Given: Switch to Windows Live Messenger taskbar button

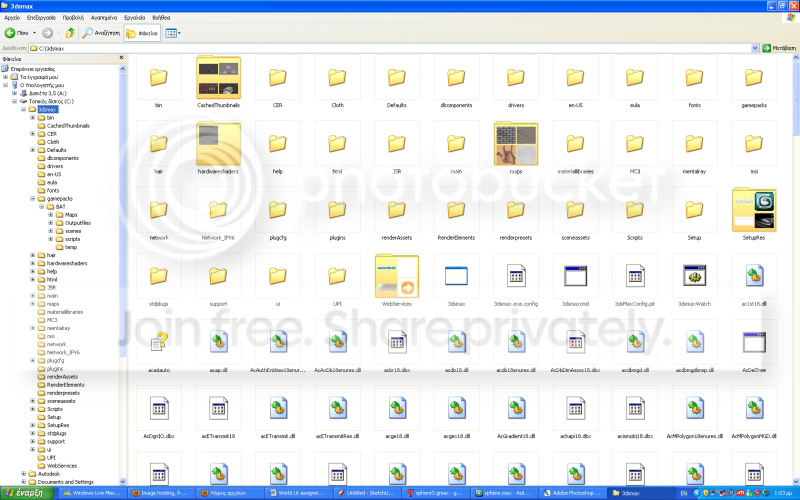Looking at the screenshot, I should click(92, 493).
